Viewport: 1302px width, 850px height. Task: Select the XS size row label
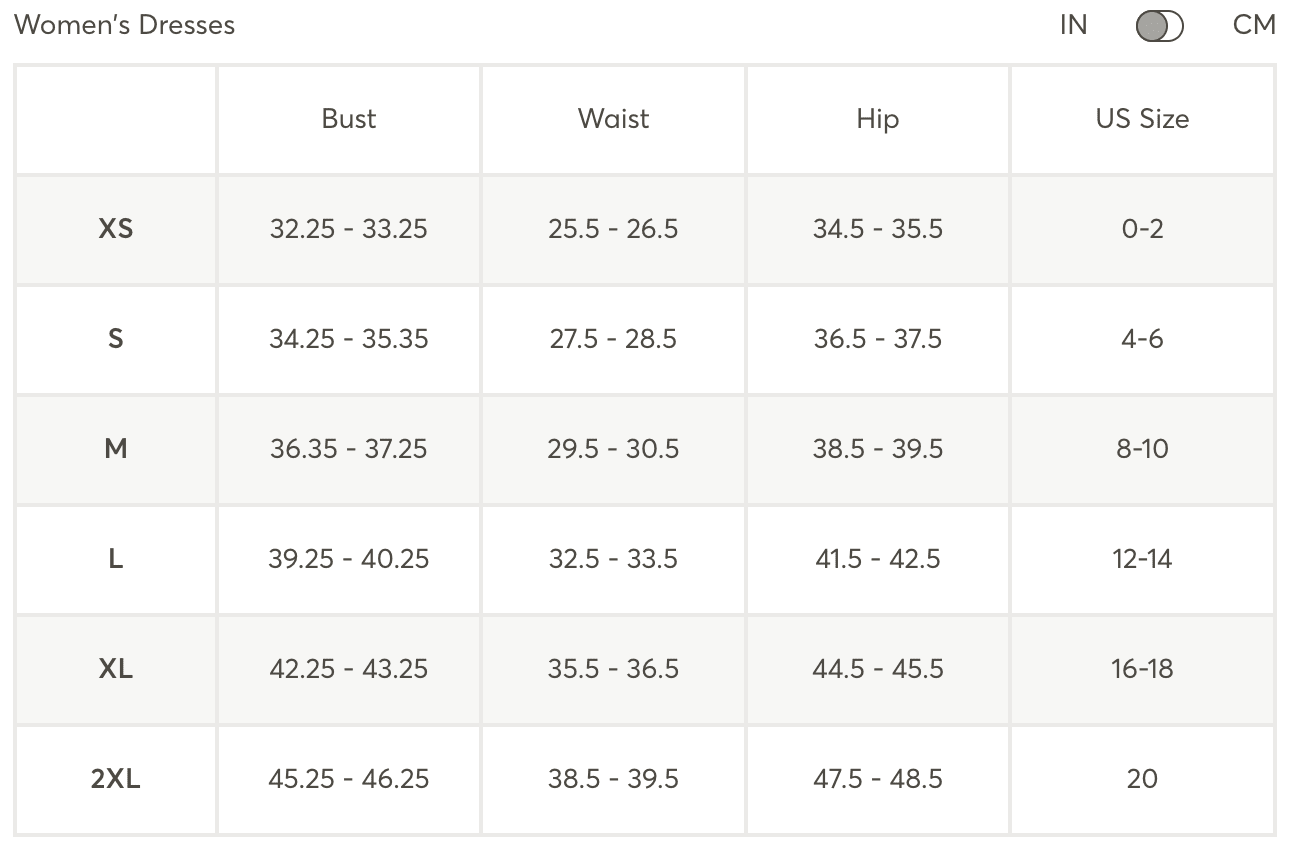point(116,229)
